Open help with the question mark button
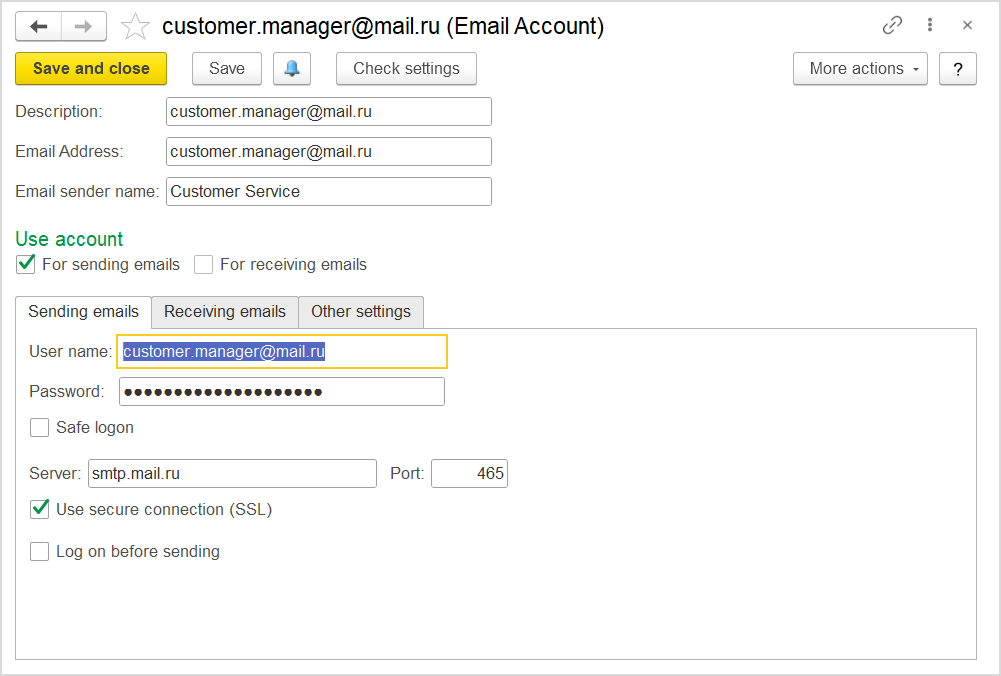 click(x=958, y=68)
